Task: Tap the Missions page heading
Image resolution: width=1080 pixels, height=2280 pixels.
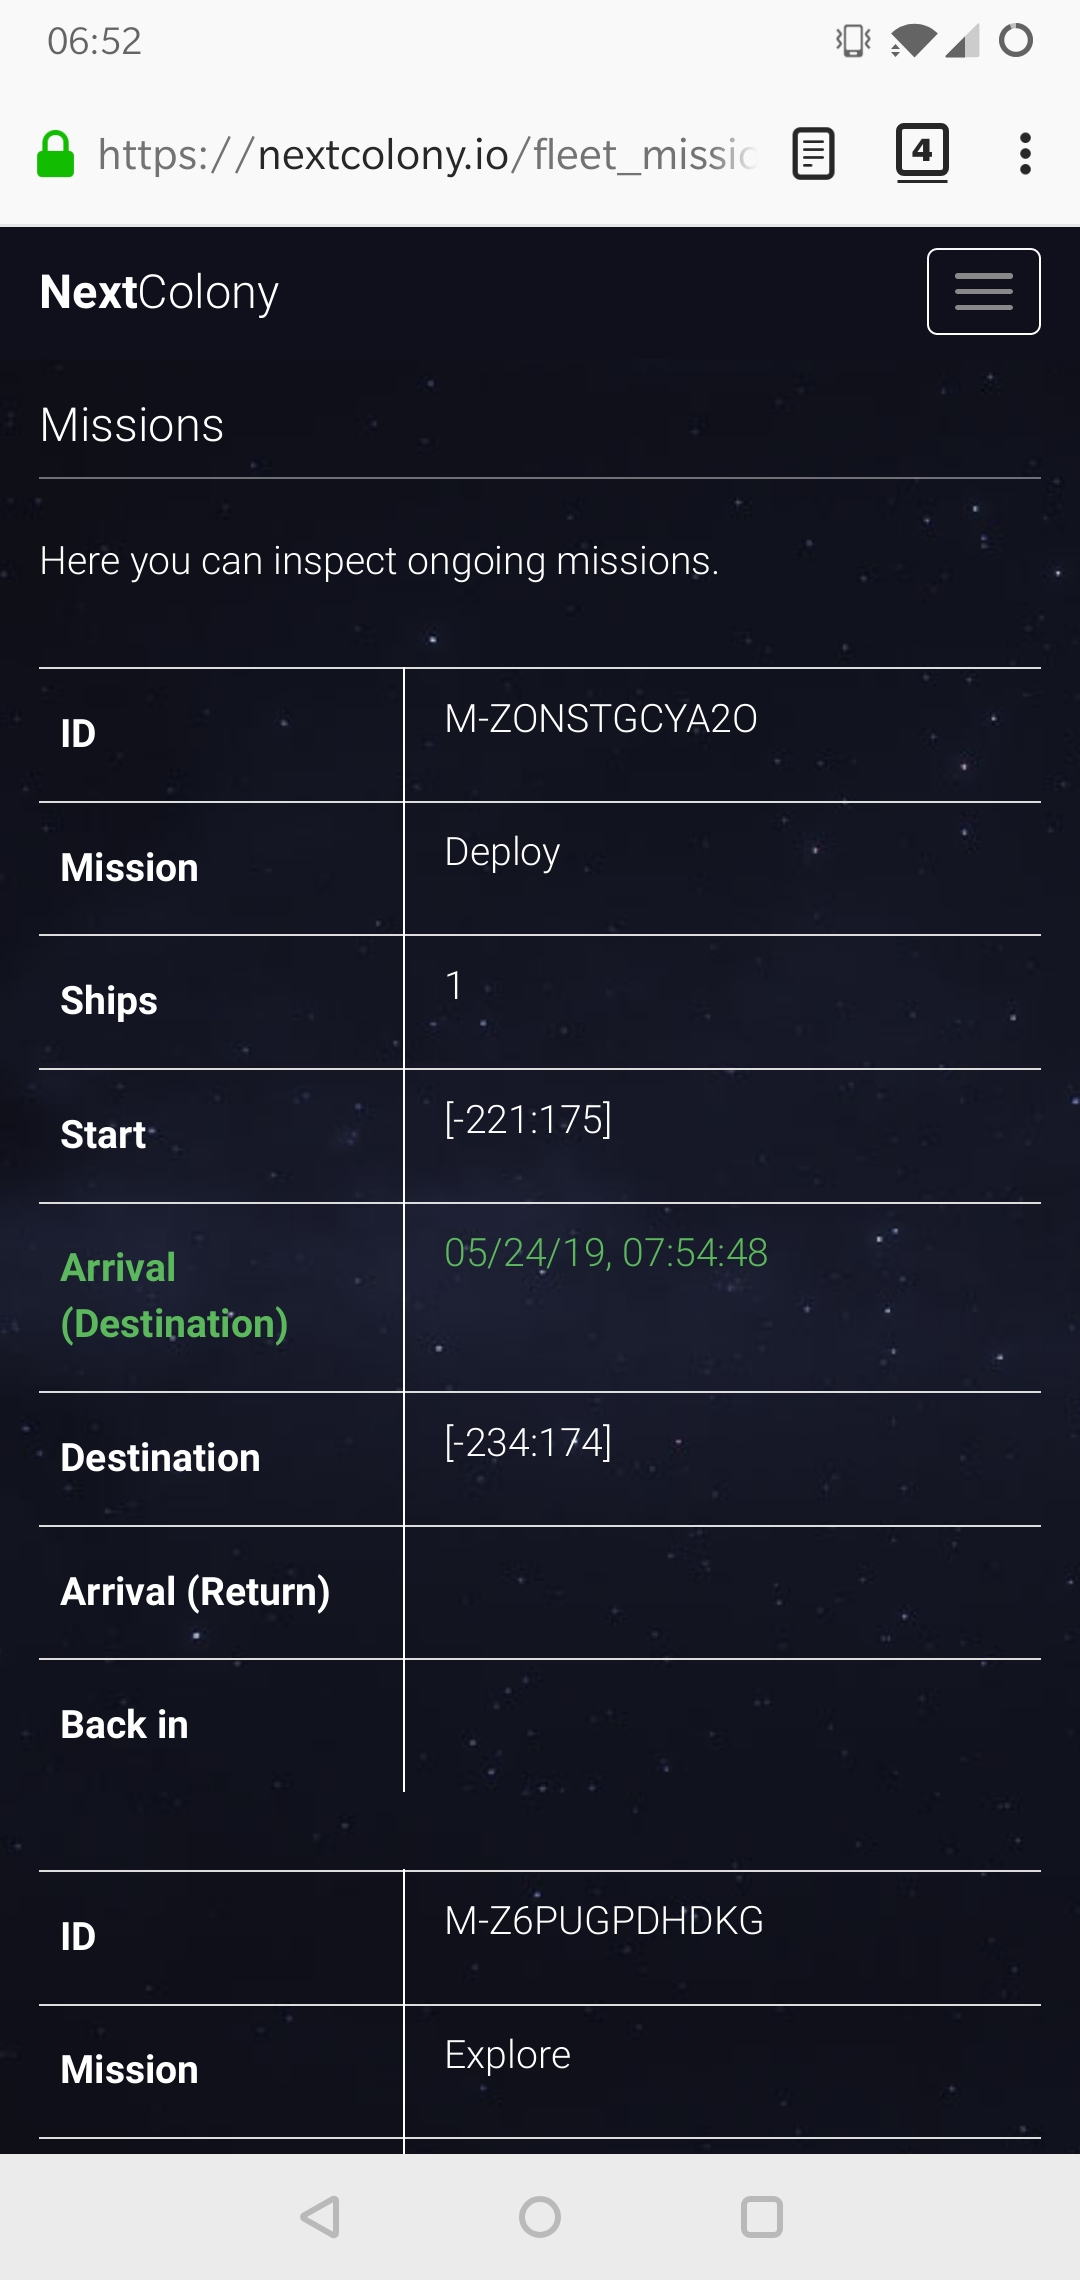Action: point(132,425)
